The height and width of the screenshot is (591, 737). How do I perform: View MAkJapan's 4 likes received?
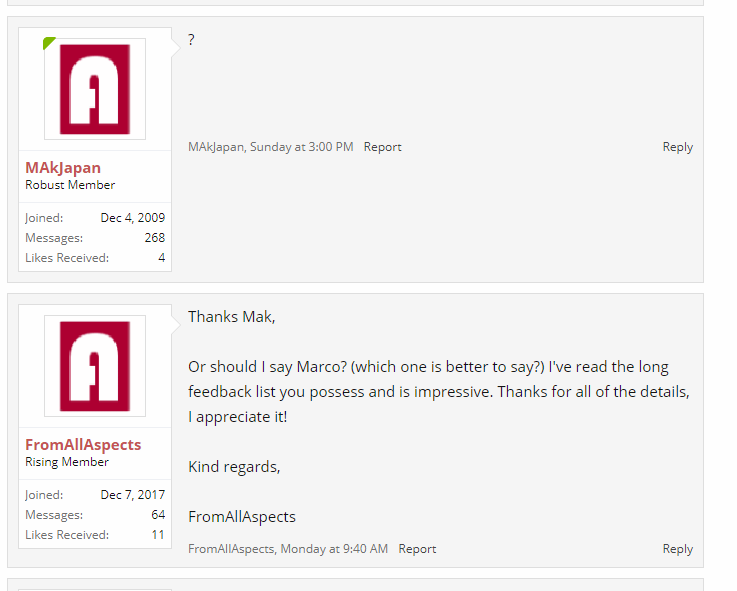pyautogui.click(x=162, y=258)
